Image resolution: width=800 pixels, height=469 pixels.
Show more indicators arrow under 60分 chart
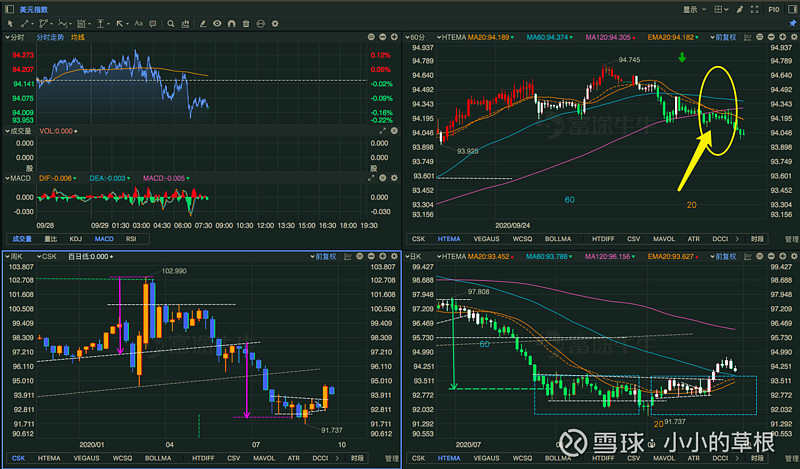coord(737,239)
